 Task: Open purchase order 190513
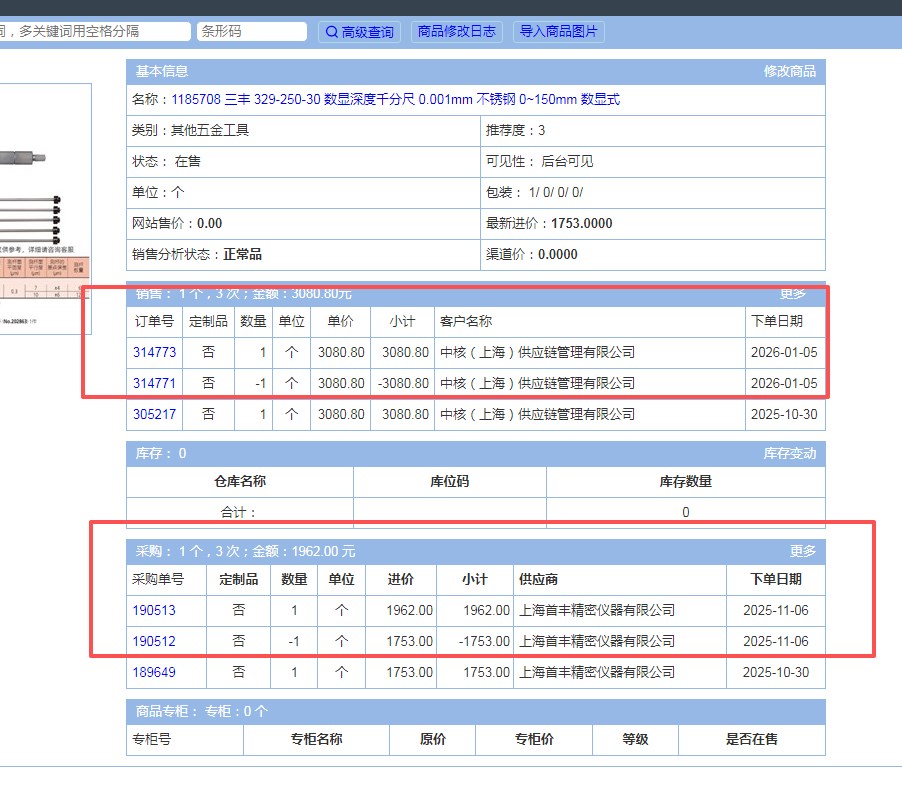pyautogui.click(x=154, y=610)
